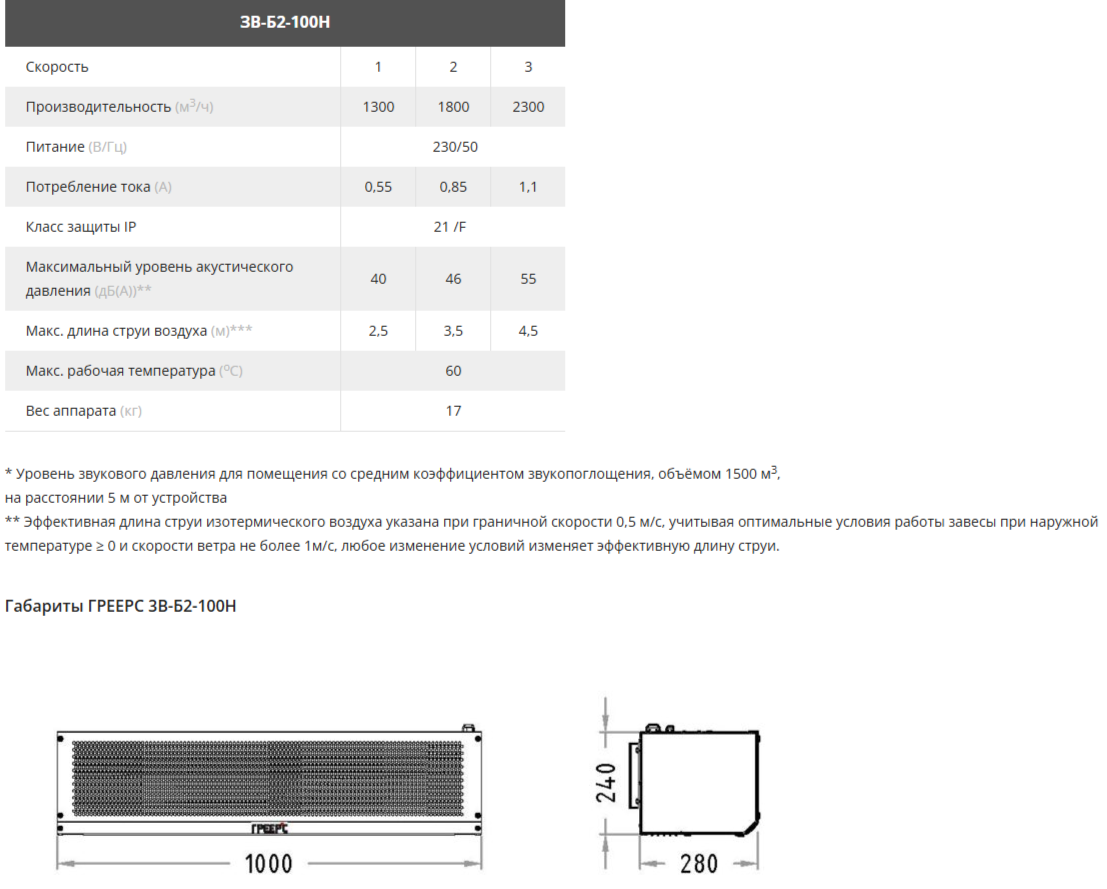This screenshot has height=889, width=1107.
Task: Select the Питание row label
Action: tap(76, 147)
